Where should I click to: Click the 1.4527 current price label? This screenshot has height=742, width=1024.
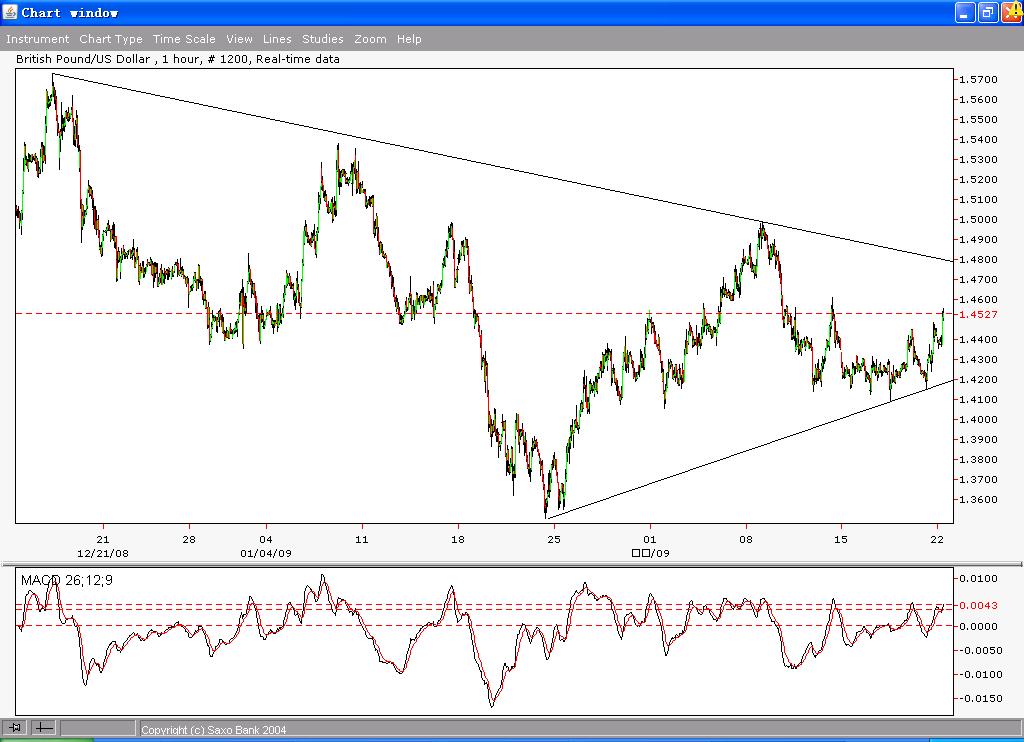click(978, 314)
